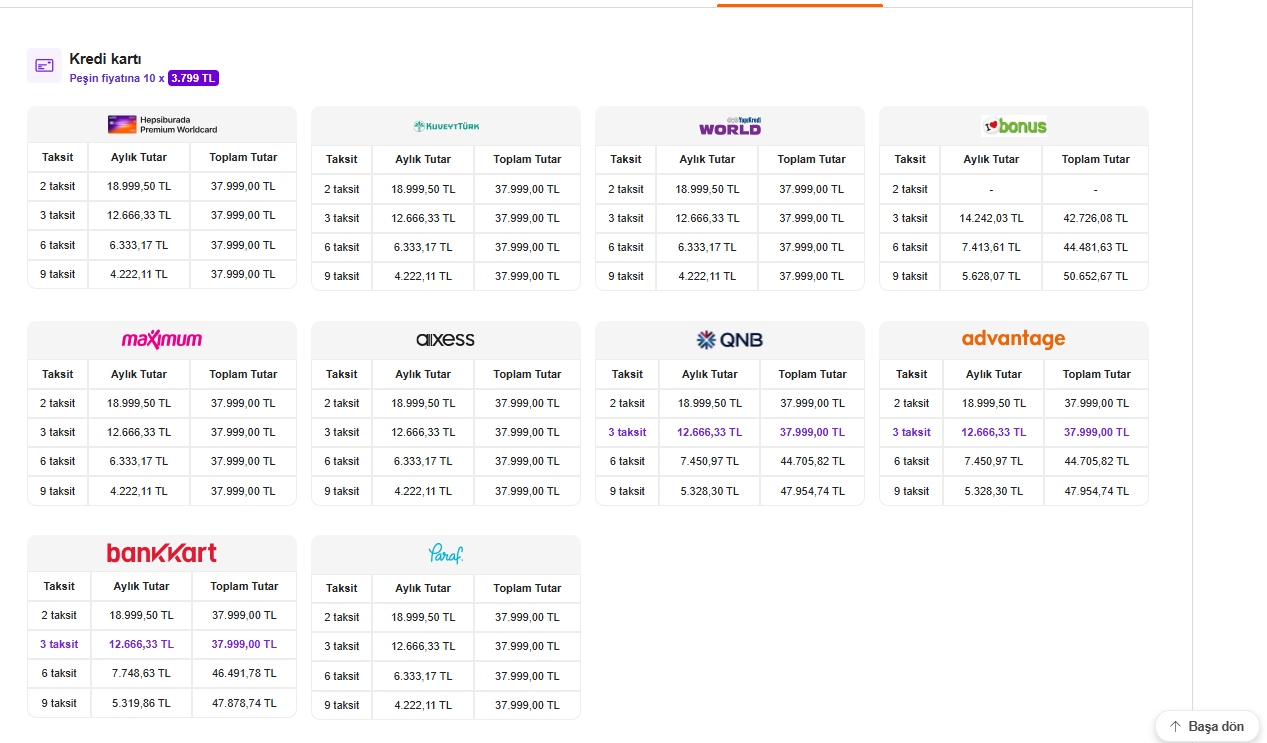Click Bonus total 44.481,63 TL
Image resolution: width=1267 pixels, height=743 pixels.
1095,247
